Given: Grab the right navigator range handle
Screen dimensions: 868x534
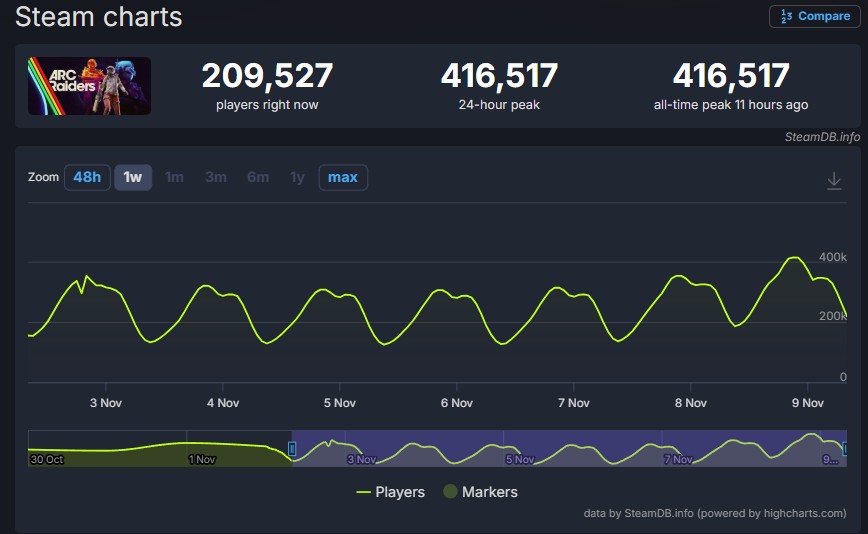Looking at the screenshot, I should (x=845, y=448).
